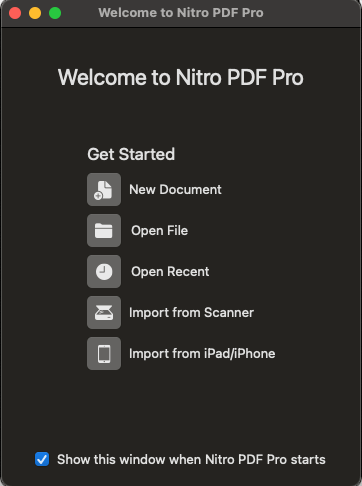This screenshot has width=362, height=486.
Task: Click the Open Recent clock icon
Action: (x=104, y=271)
